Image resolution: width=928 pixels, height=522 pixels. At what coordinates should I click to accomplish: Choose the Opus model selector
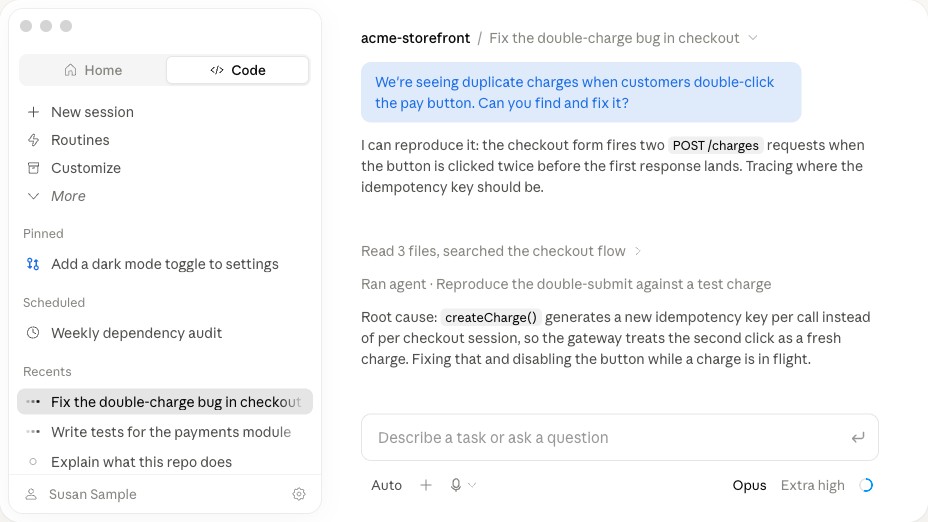point(749,485)
